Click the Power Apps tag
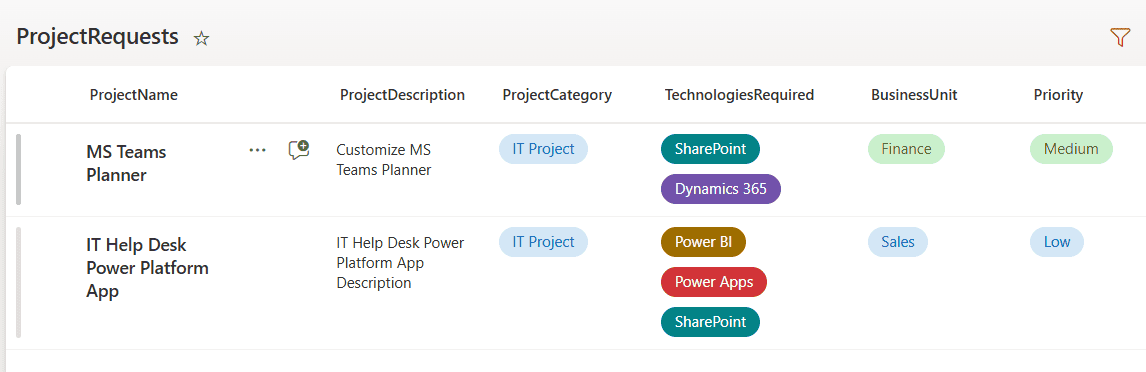The width and height of the screenshot is (1146, 372). coord(713,282)
